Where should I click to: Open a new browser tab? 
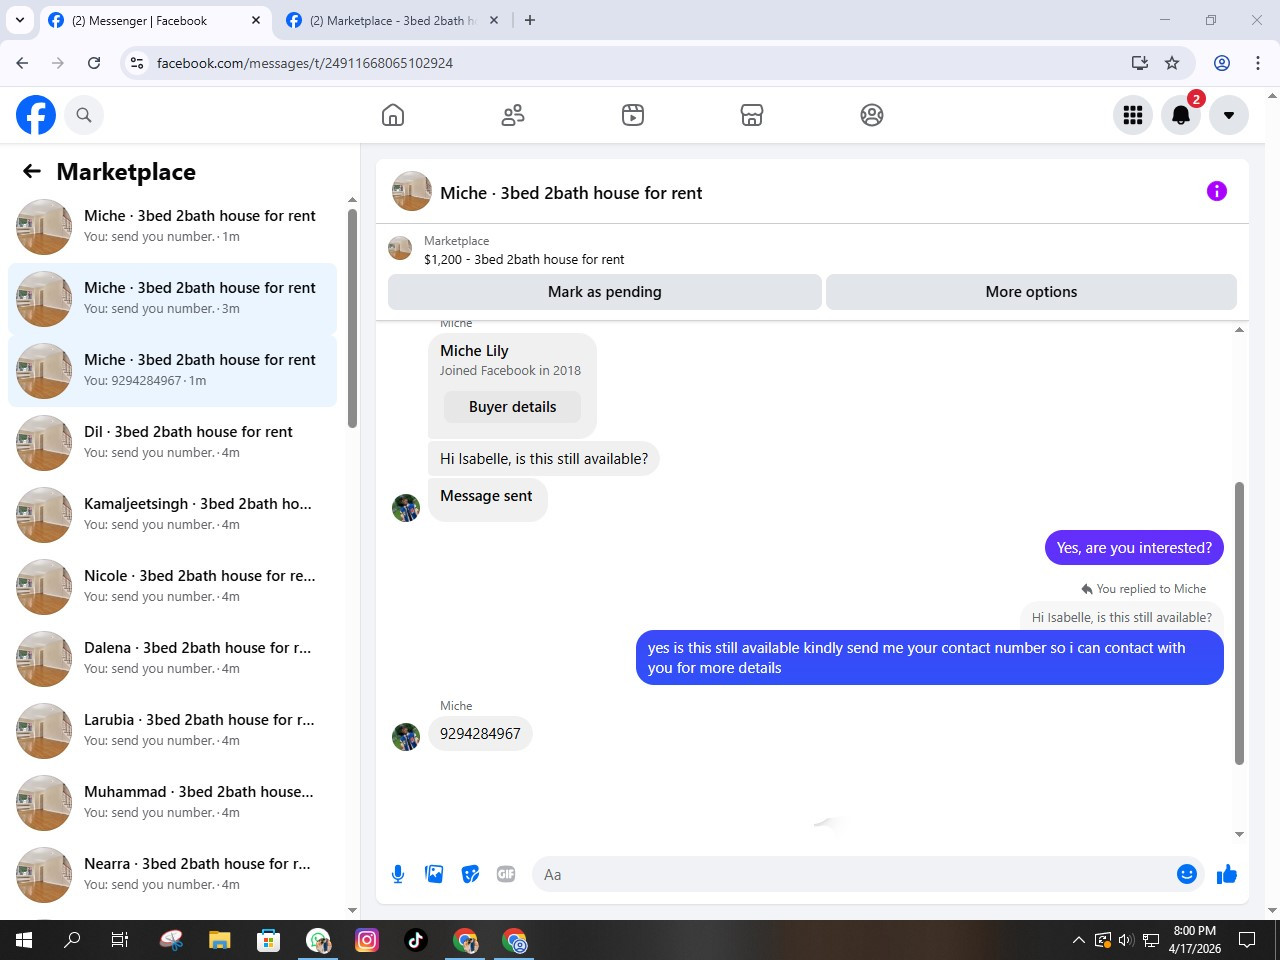530,20
